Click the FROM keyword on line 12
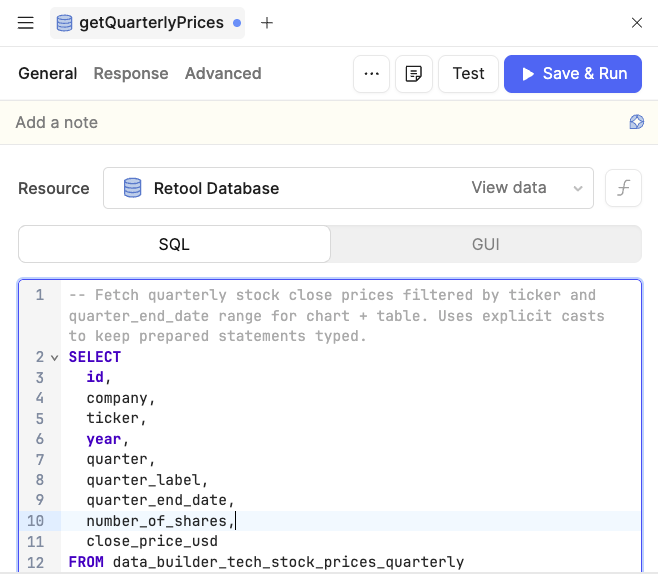658x586 pixels. point(86,562)
